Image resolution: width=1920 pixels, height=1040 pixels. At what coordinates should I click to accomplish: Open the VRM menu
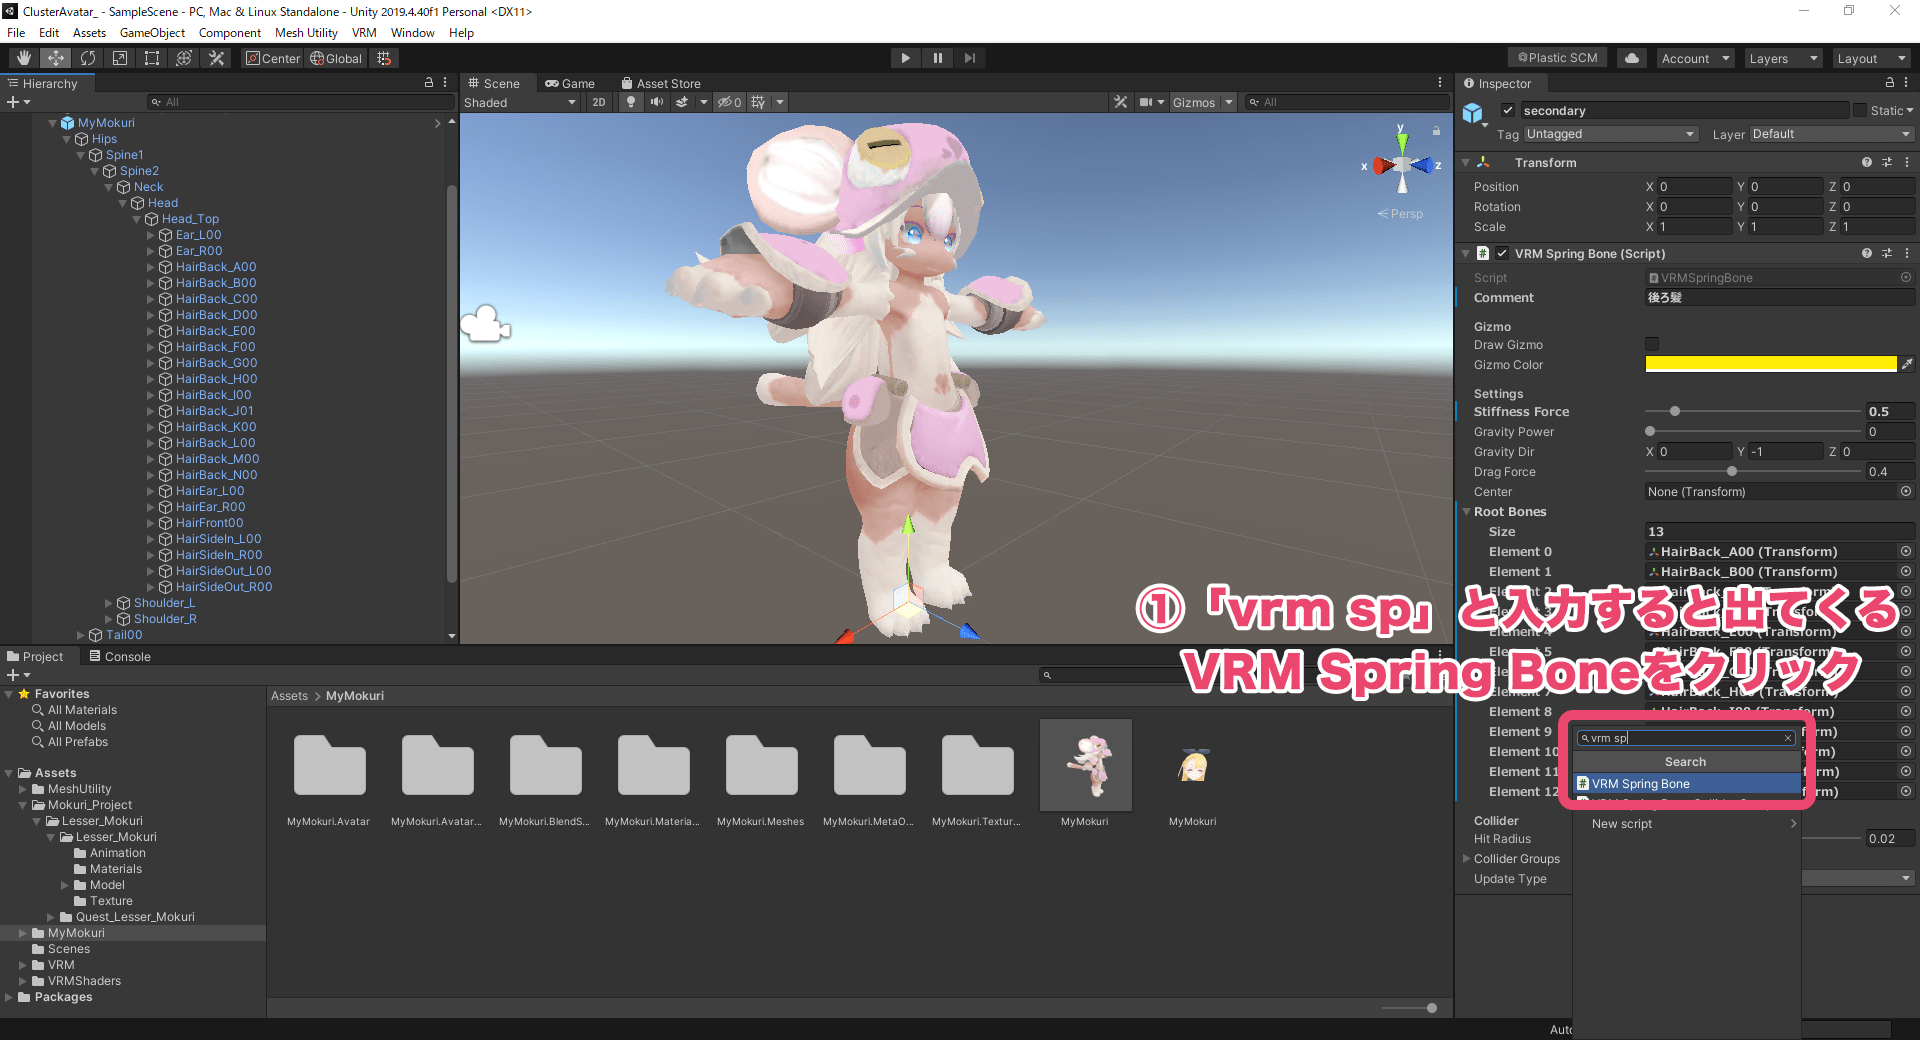point(364,32)
